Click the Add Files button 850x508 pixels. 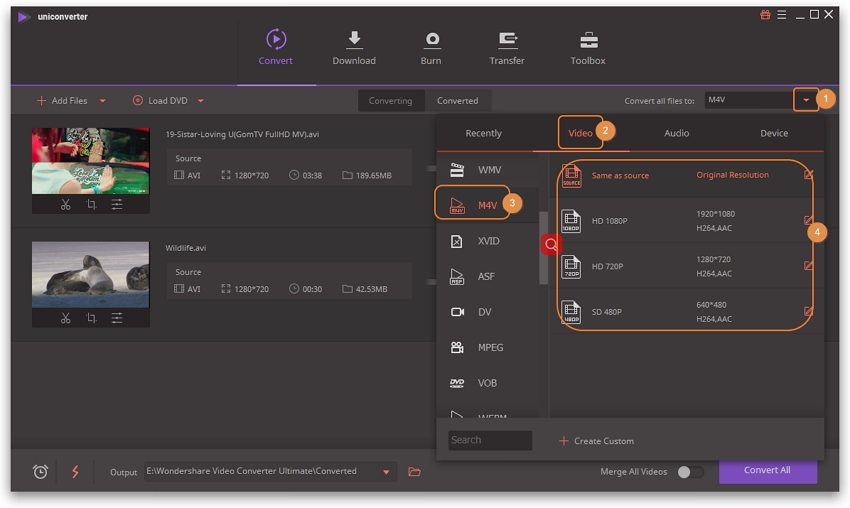[x=62, y=101]
